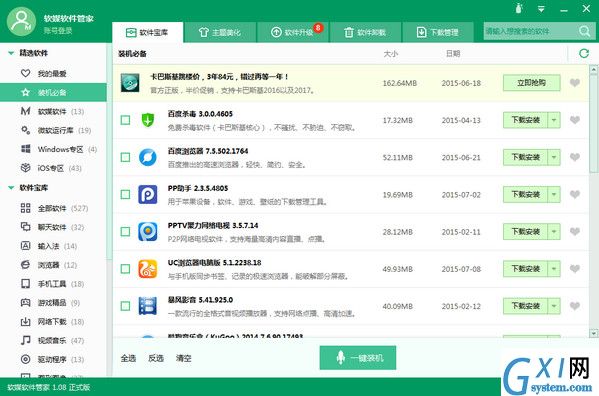This screenshot has width=599, height=396.
Task: Expand UC浏览器 download options arrow
Action: [x=554, y=269]
